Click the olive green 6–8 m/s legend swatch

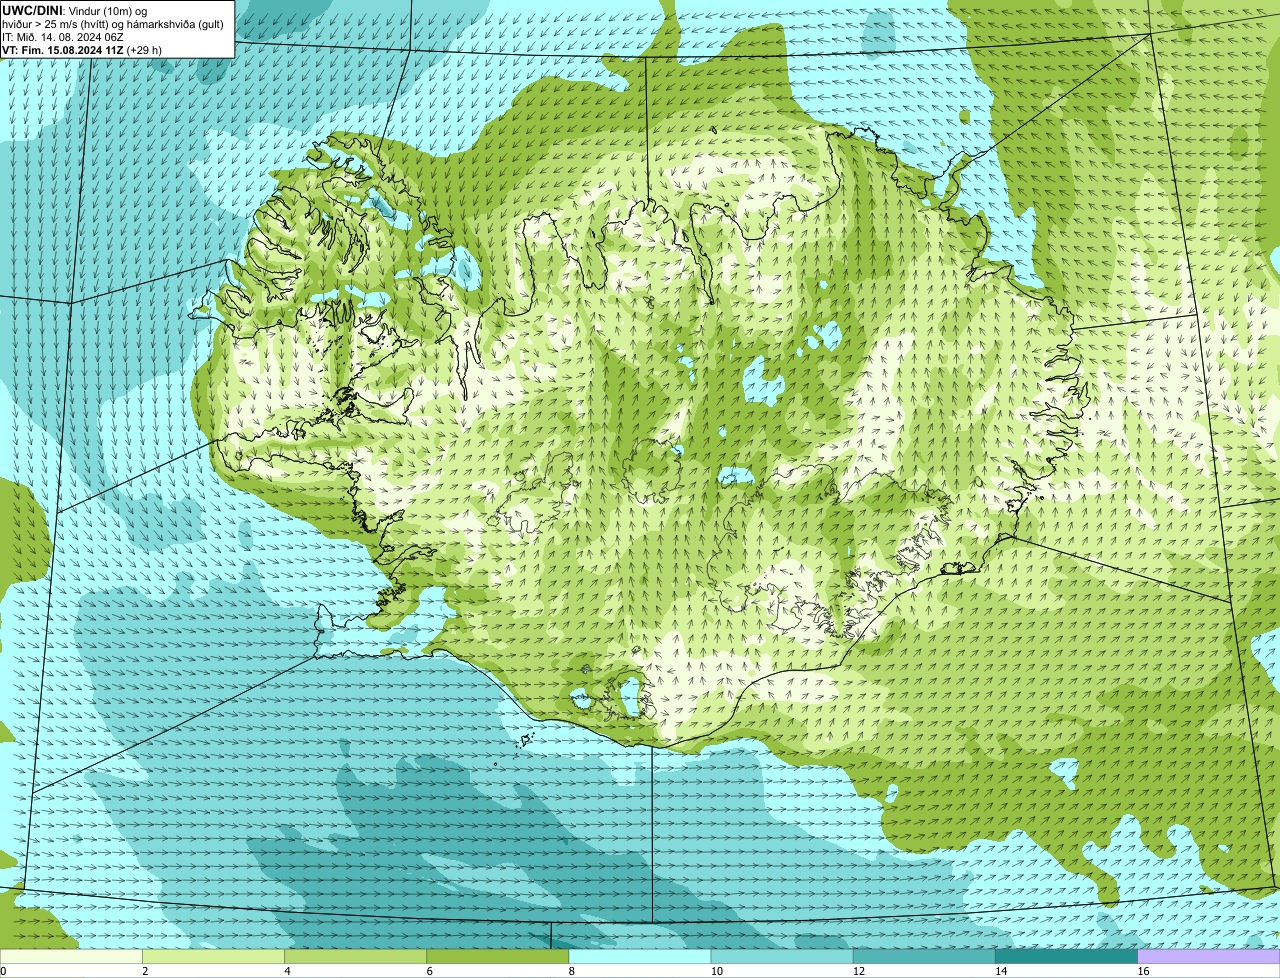click(x=498, y=956)
